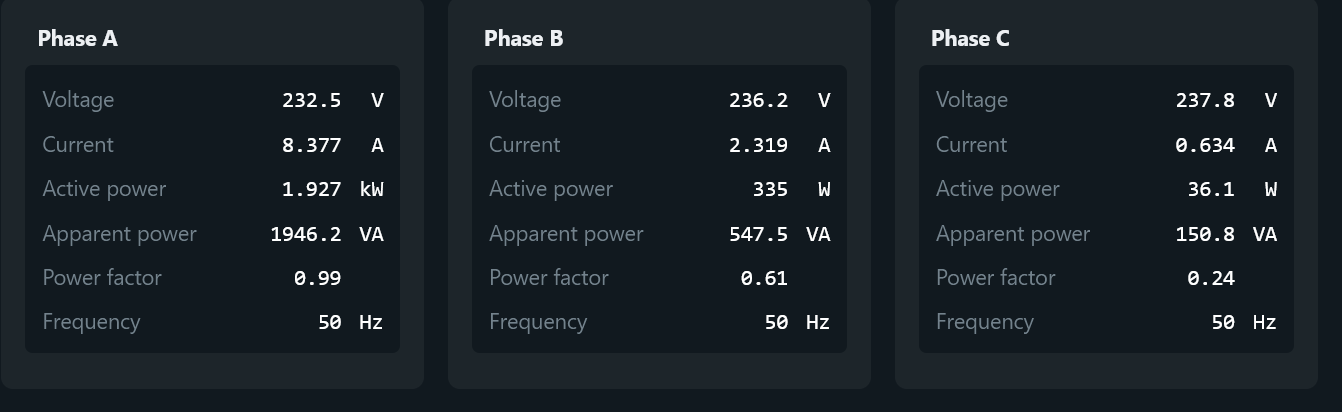Select Phase C current value 0.634

[1206, 145]
